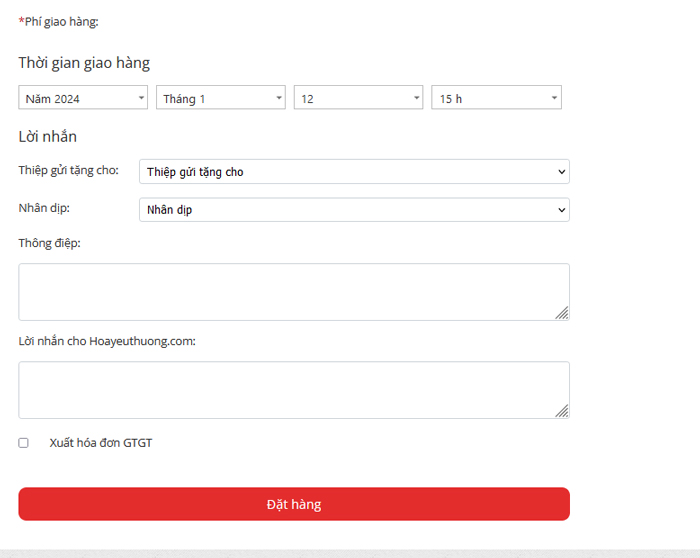
Task: Grab the resize handle of the 'Thông điệp' textarea
Action: (x=562, y=313)
